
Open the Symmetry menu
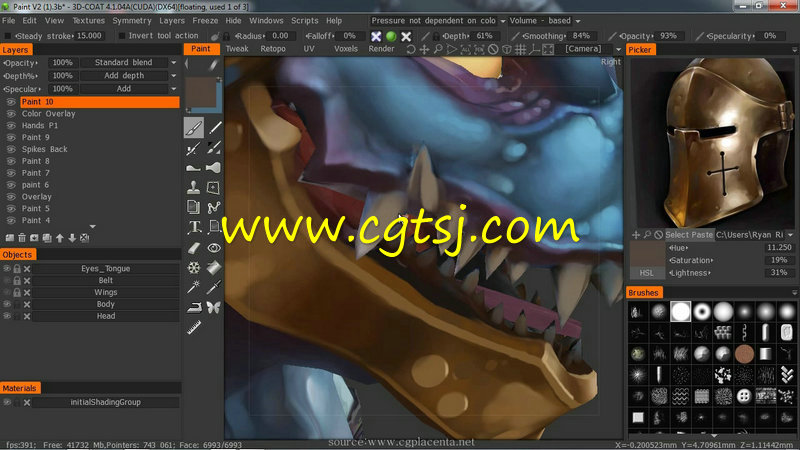pos(132,21)
